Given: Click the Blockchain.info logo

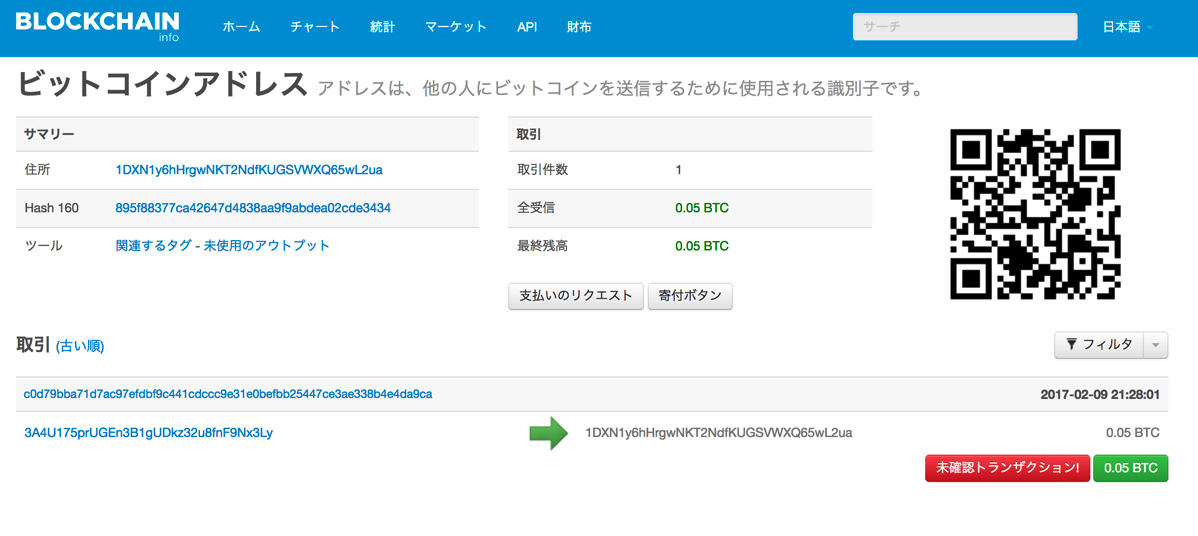Looking at the screenshot, I should click(x=97, y=26).
